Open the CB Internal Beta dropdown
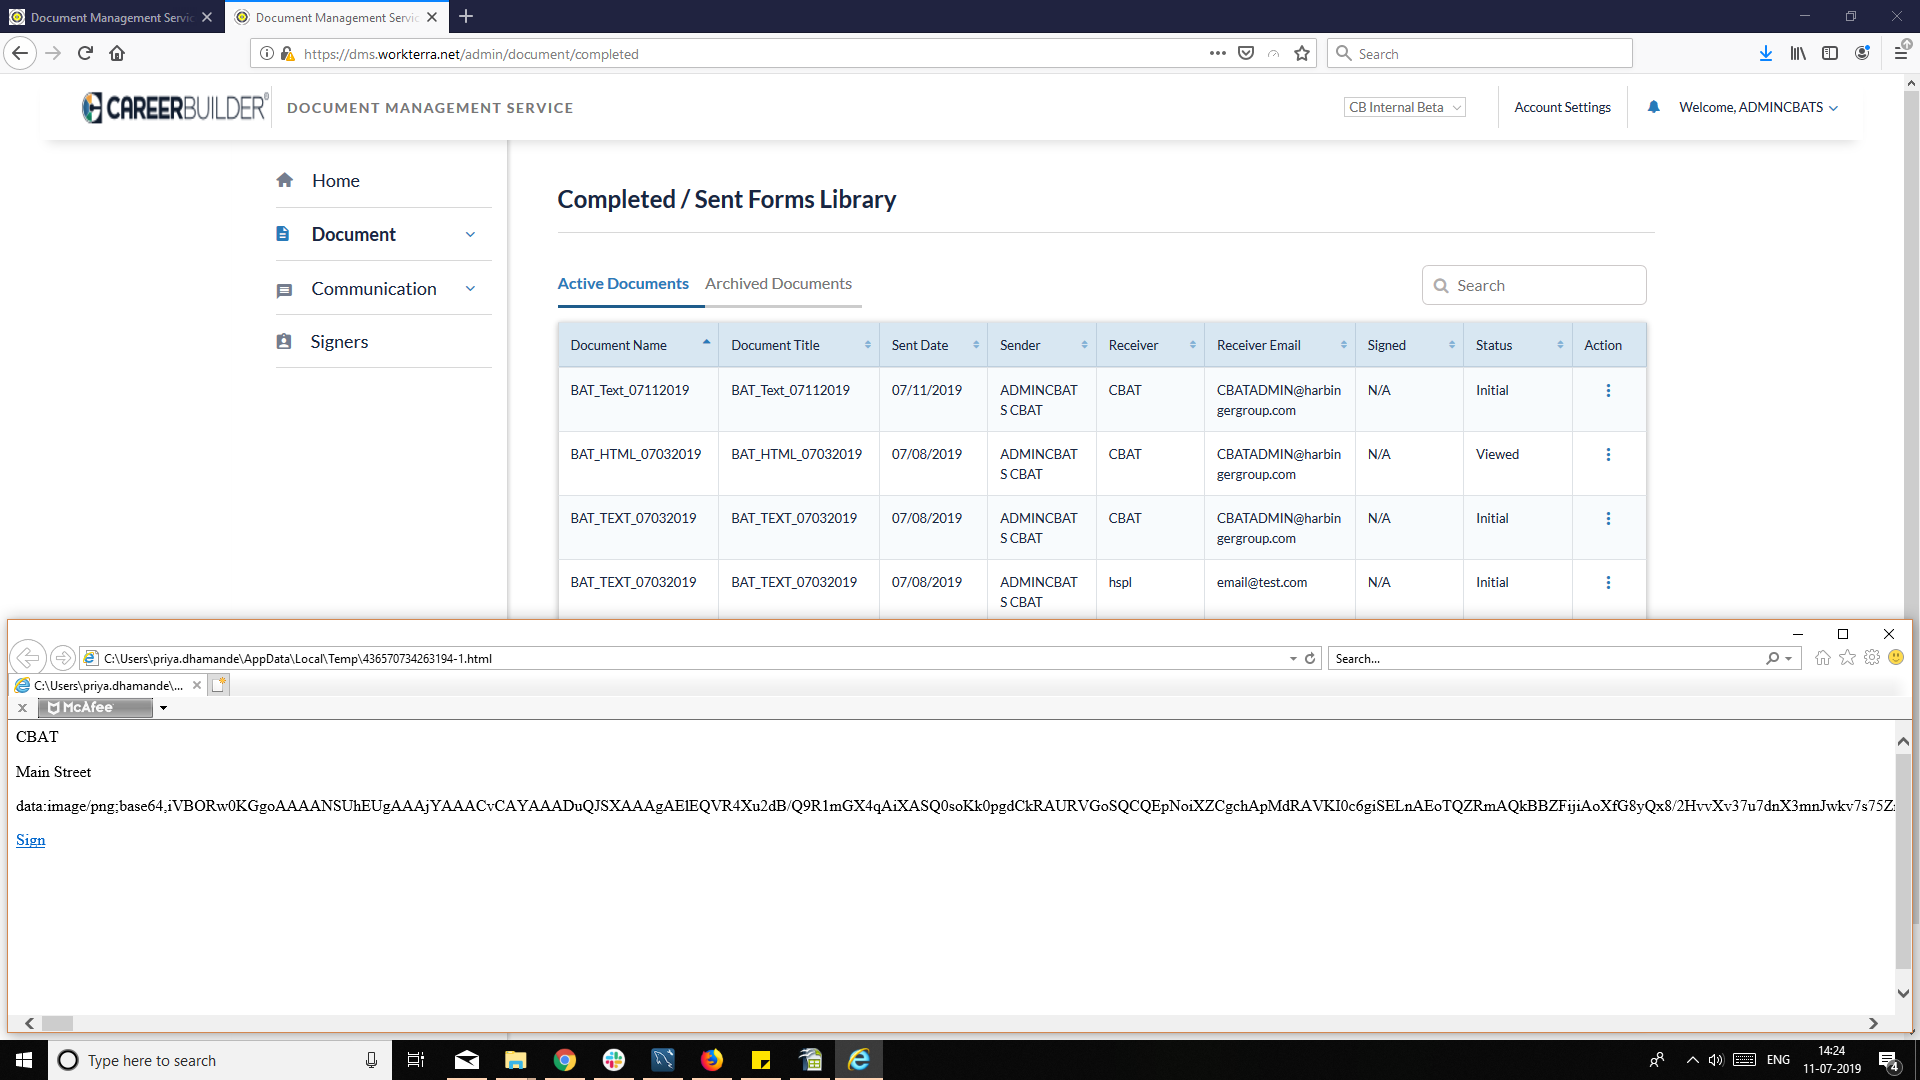Image resolution: width=1920 pixels, height=1080 pixels. point(1404,108)
